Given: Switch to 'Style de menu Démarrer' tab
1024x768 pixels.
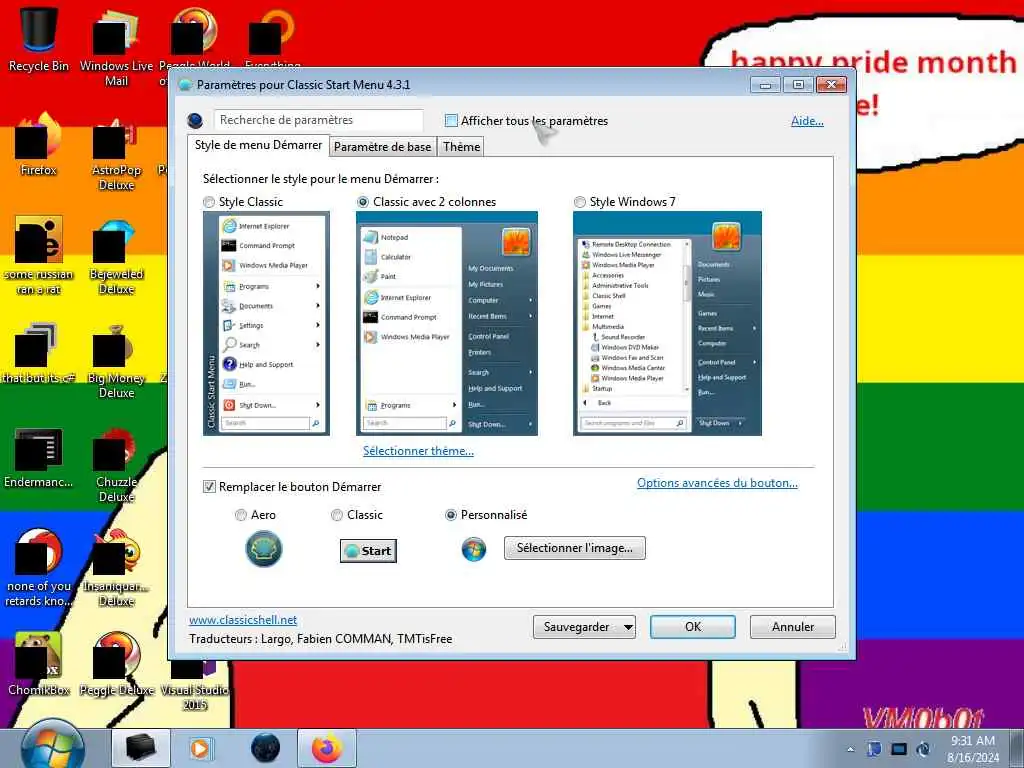Looking at the screenshot, I should pyautogui.click(x=258, y=145).
